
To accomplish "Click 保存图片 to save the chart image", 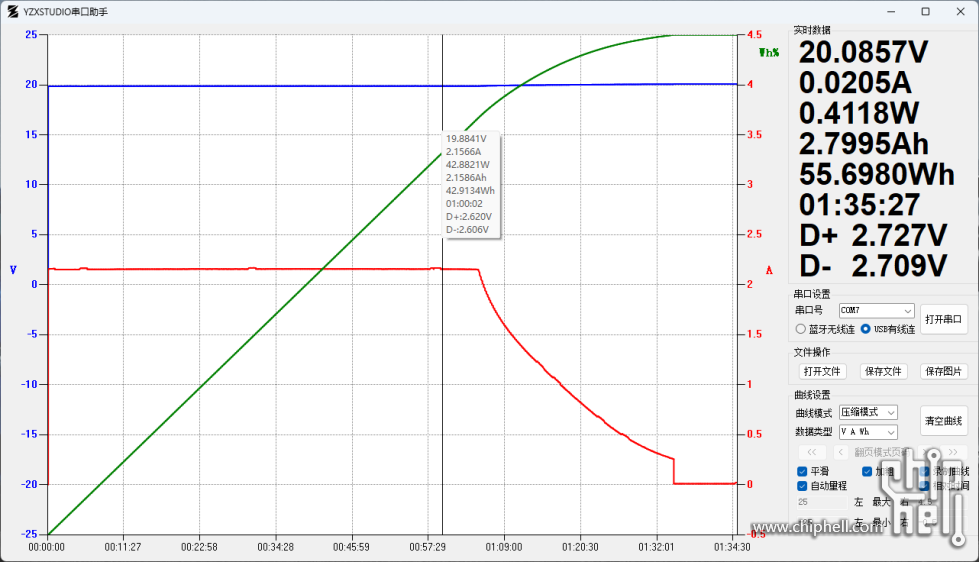I will pos(944,371).
